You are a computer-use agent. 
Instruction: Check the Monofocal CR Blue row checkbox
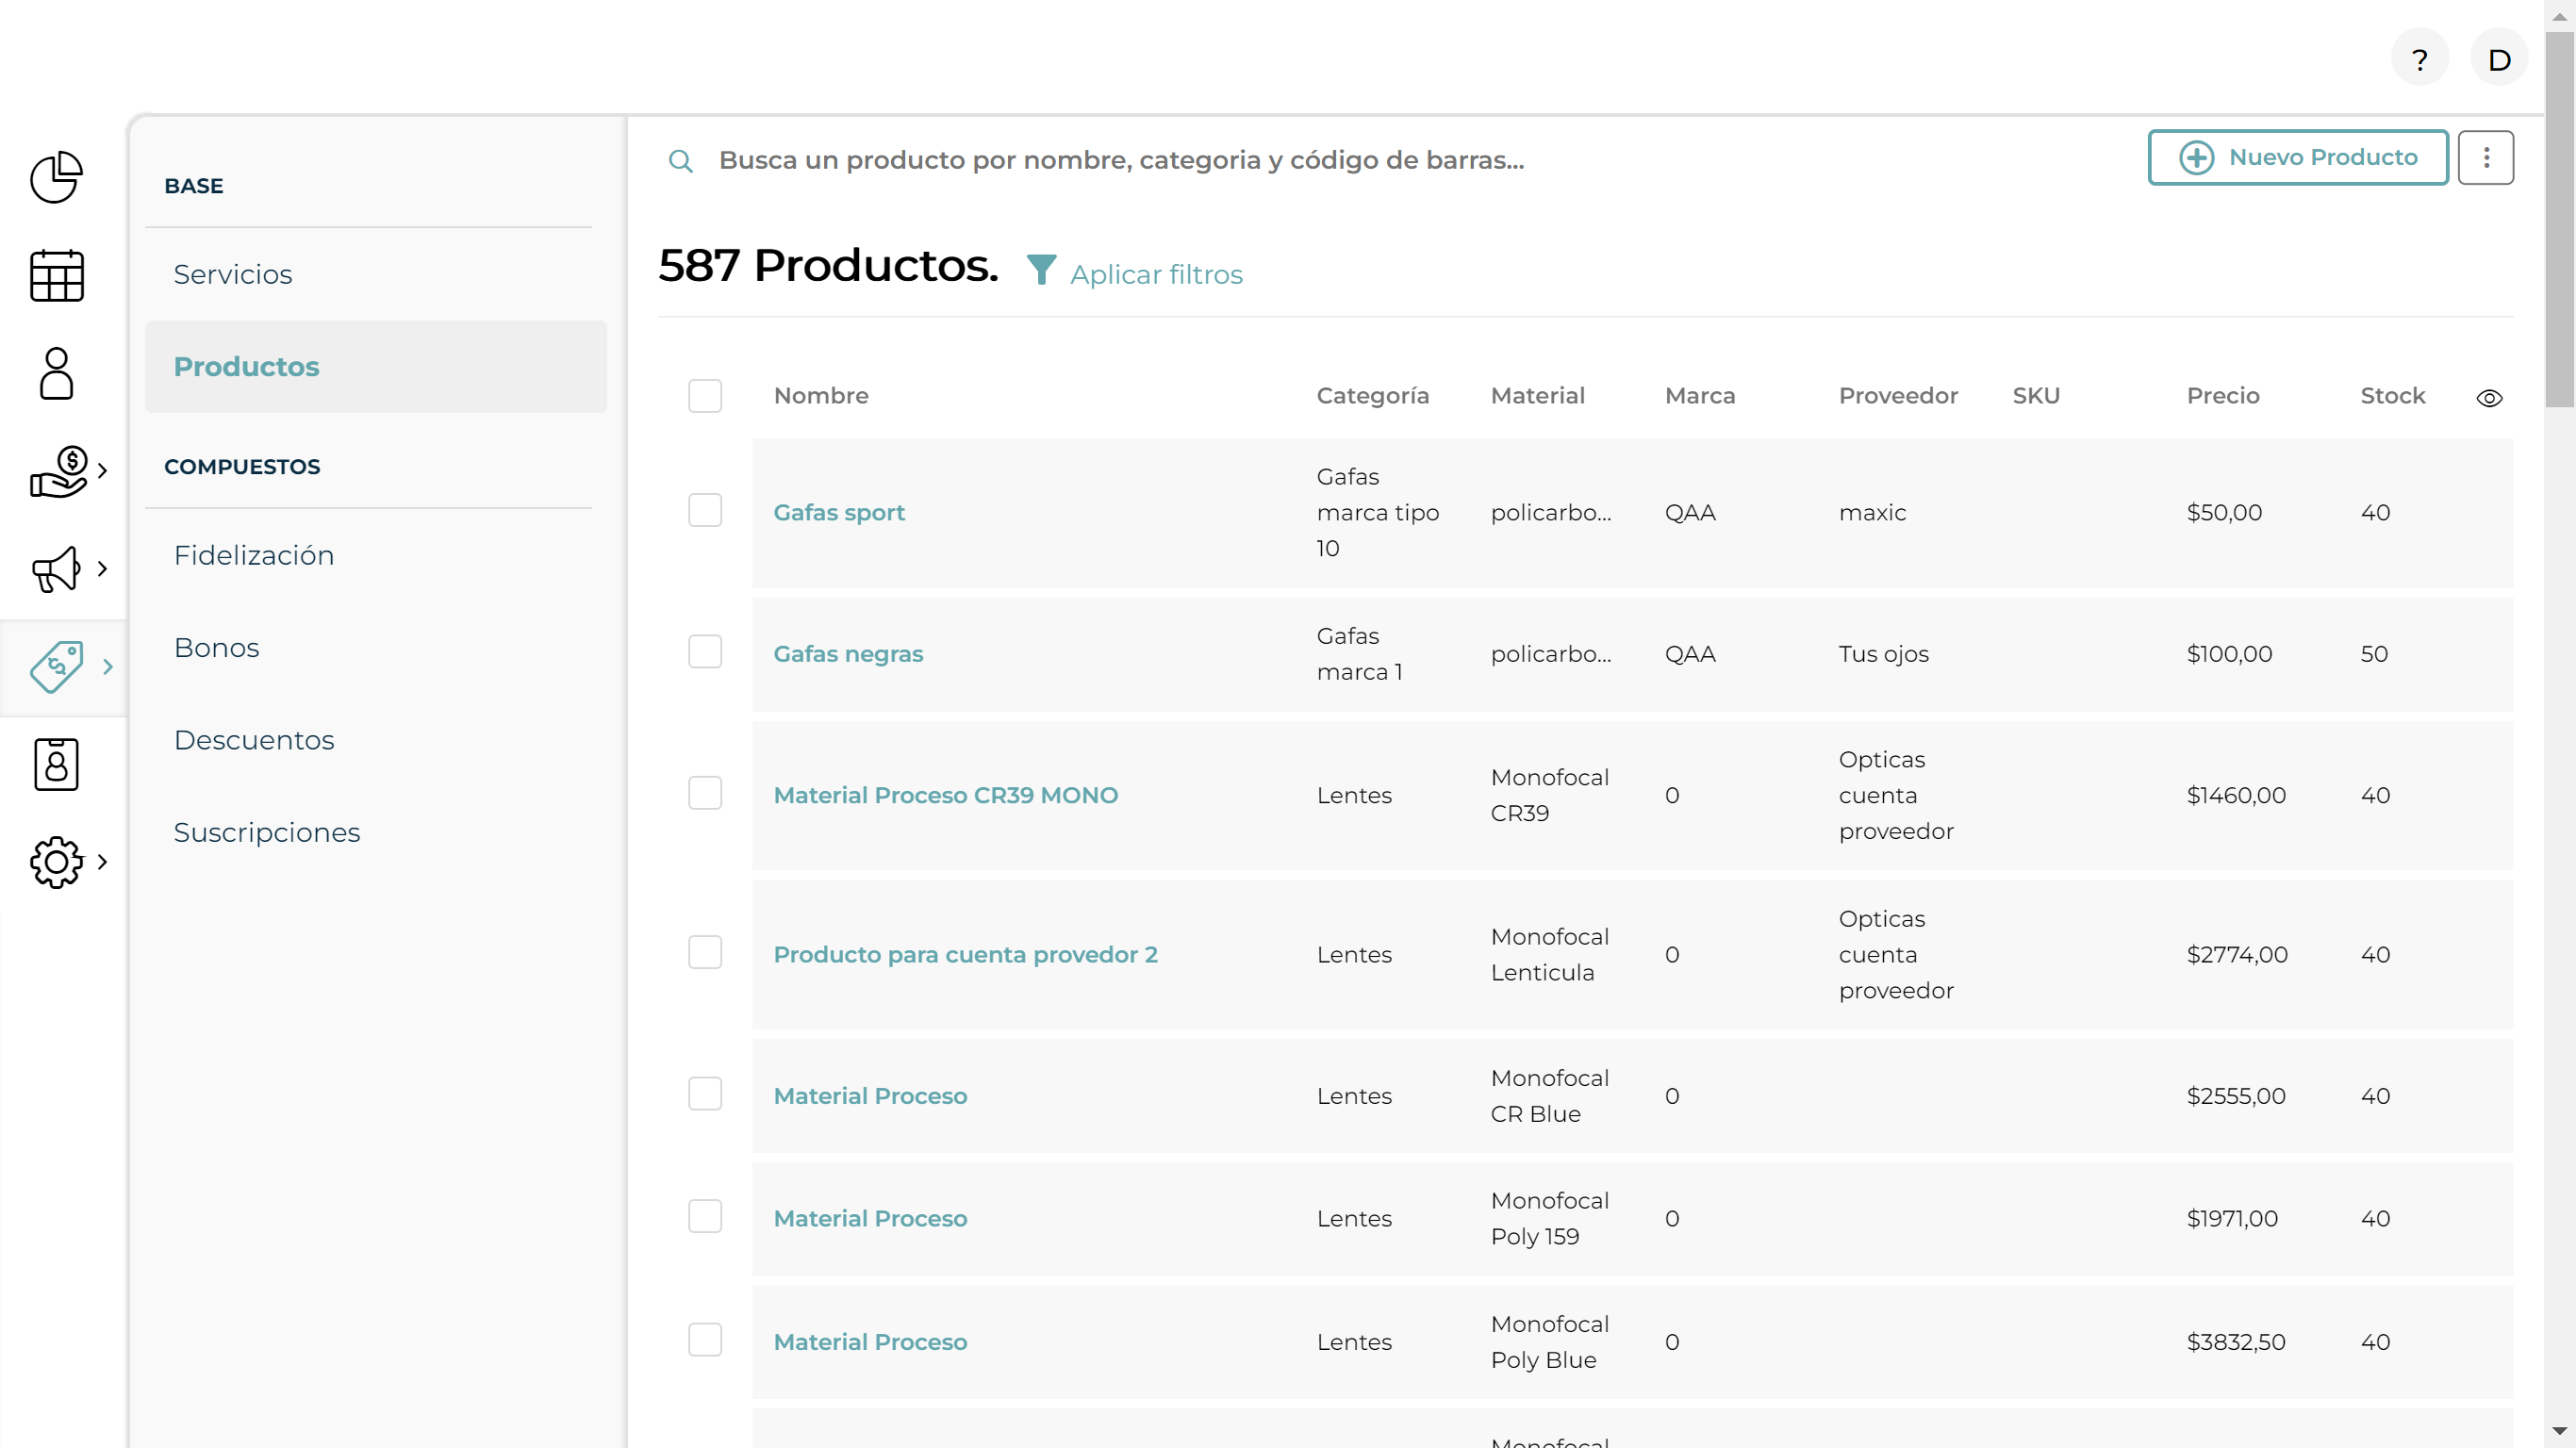click(x=705, y=1094)
